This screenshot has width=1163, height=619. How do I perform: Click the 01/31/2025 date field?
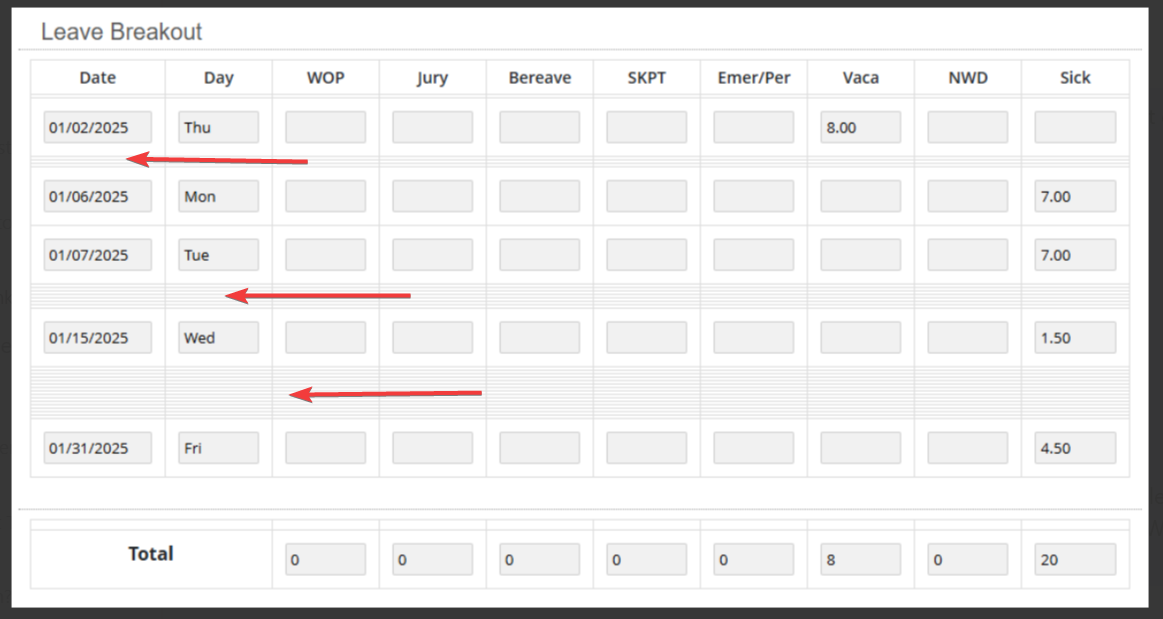click(x=98, y=448)
